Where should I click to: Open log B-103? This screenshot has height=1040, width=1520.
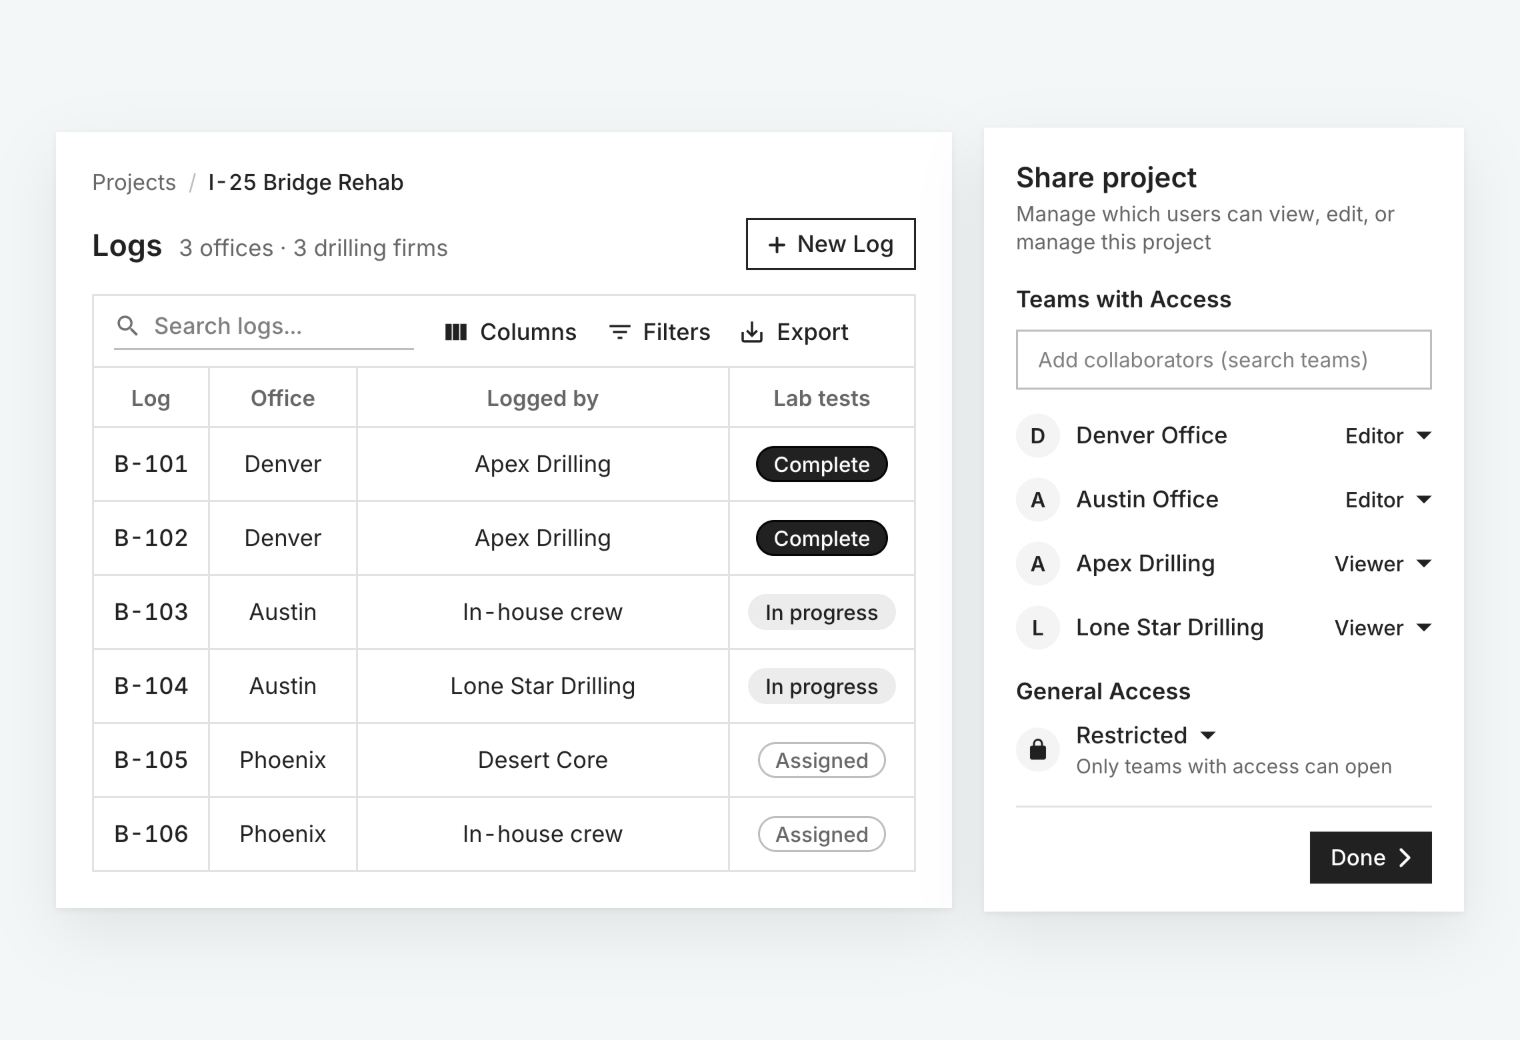(x=151, y=612)
